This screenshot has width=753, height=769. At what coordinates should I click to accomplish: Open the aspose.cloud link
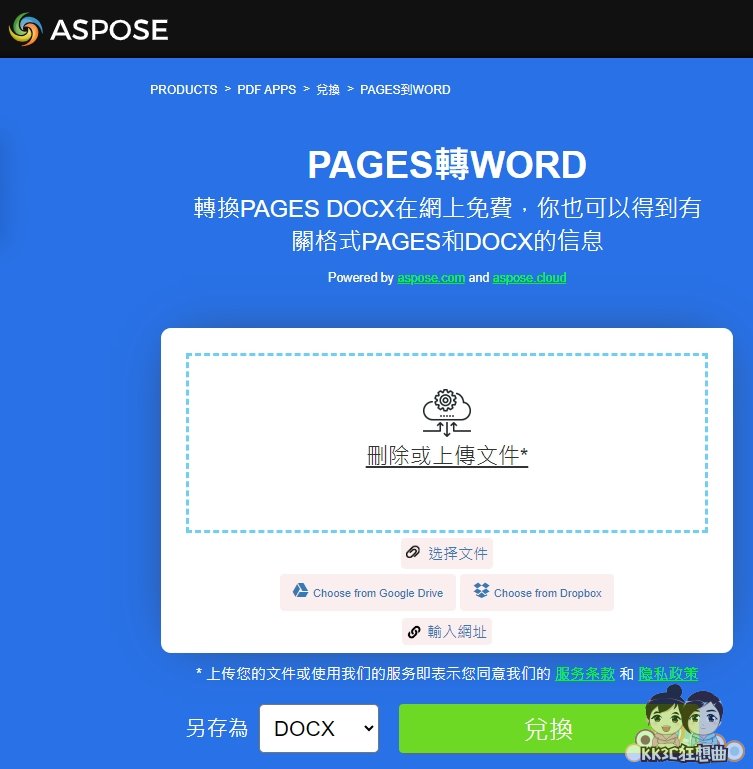(529, 278)
